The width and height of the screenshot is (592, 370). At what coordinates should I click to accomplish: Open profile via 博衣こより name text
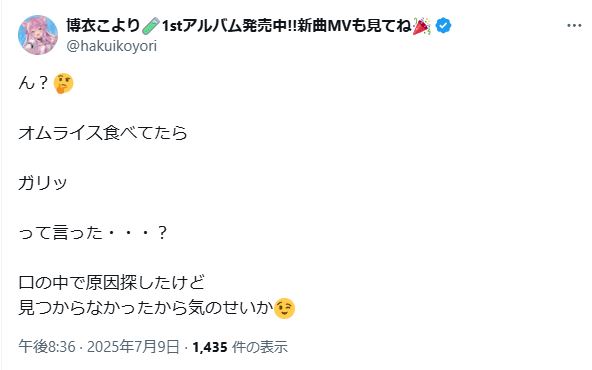coord(103,26)
